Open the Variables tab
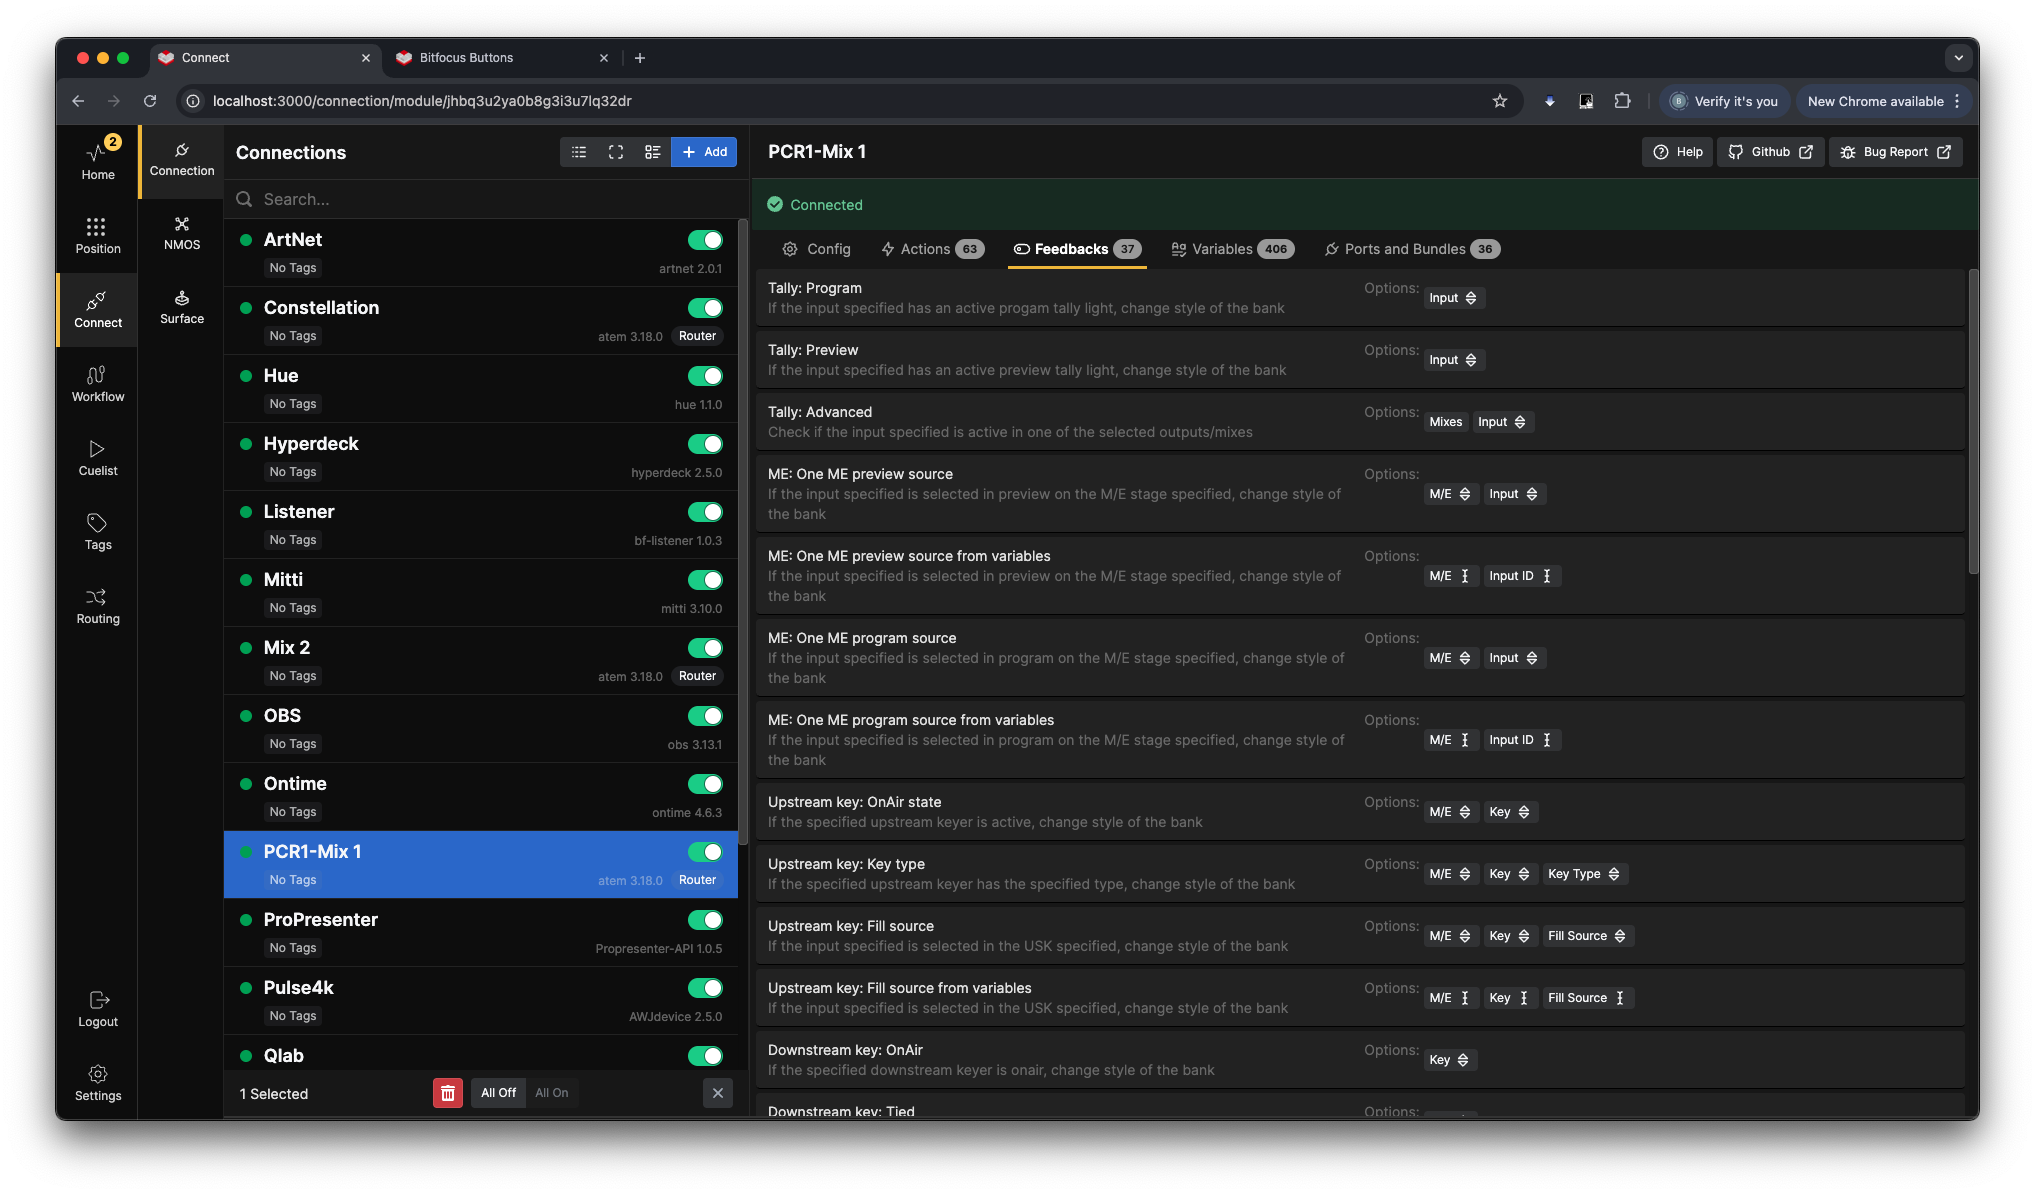Screen dimensions: 2035x1194 [1233, 249]
